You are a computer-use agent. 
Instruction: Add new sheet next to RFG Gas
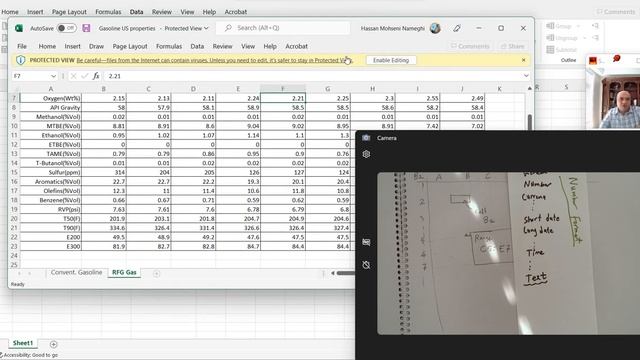point(156,273)
